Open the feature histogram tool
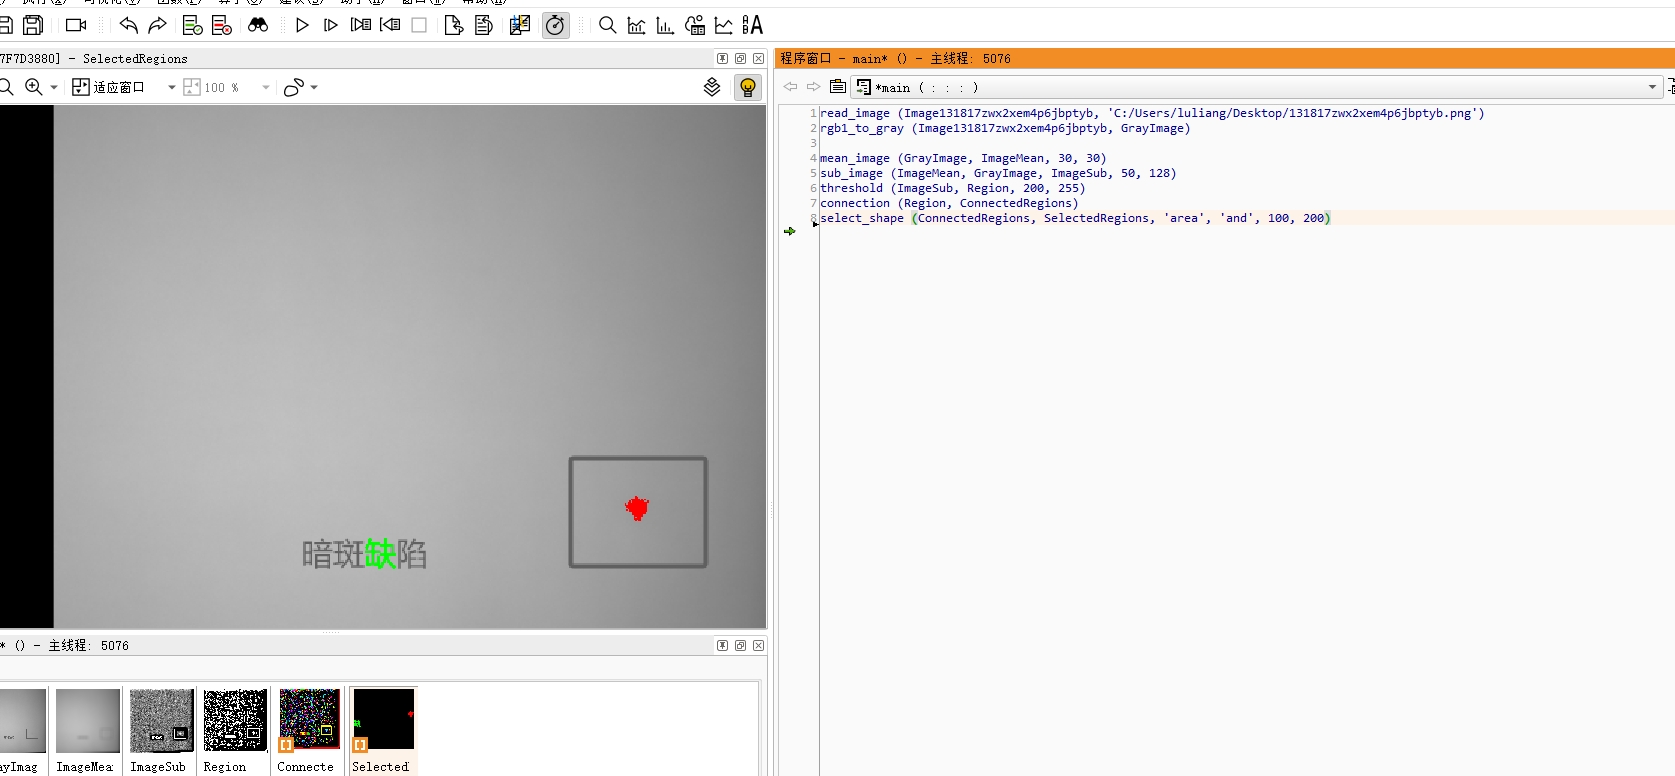Image resolution: width=1675 pixels, height=776 pixels. (665, 25)
